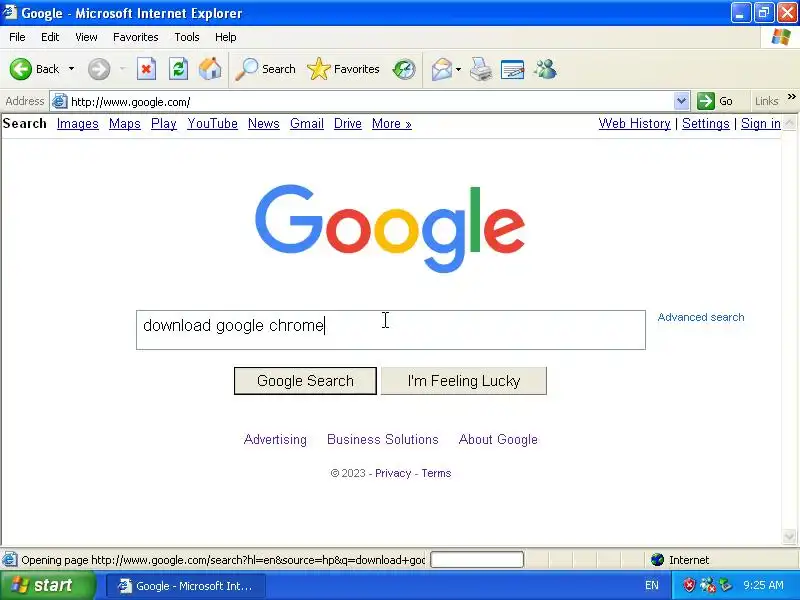This screenshot has height=600, width=800.
Task: Click the Edit page notepad icon
Action: [x=512, y=69]
